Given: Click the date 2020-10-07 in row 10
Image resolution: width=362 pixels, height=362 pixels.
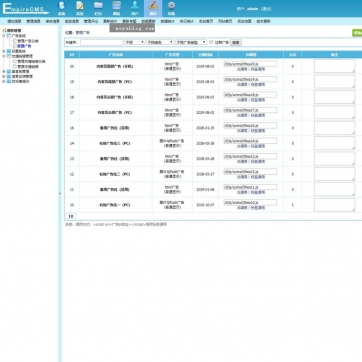Looking at the screenshot, I should 205,205.
